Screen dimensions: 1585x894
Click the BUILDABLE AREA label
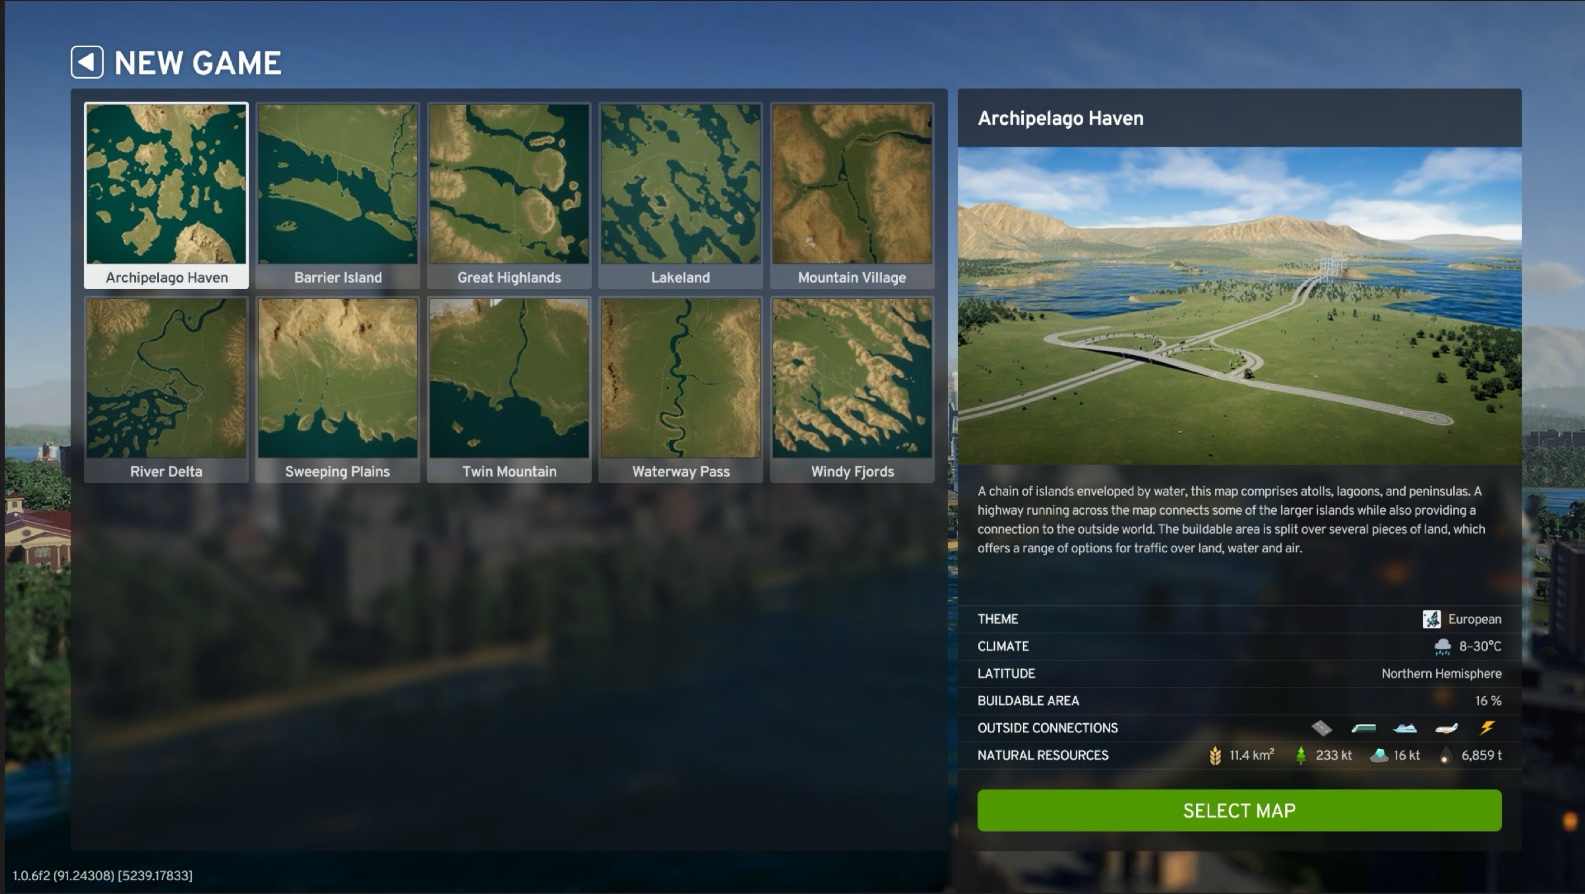1028,701
